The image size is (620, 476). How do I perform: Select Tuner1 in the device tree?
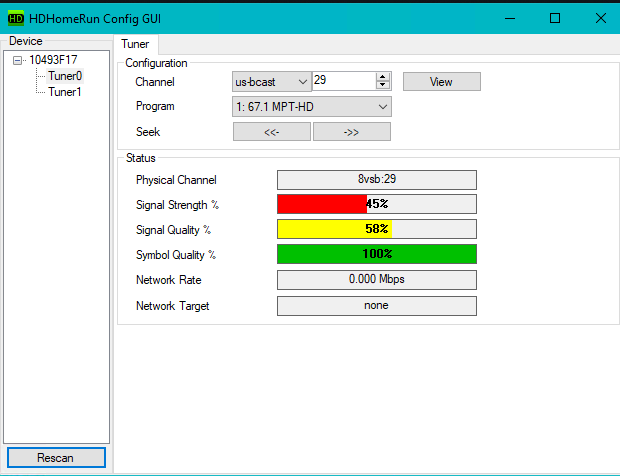pos(65,92)
